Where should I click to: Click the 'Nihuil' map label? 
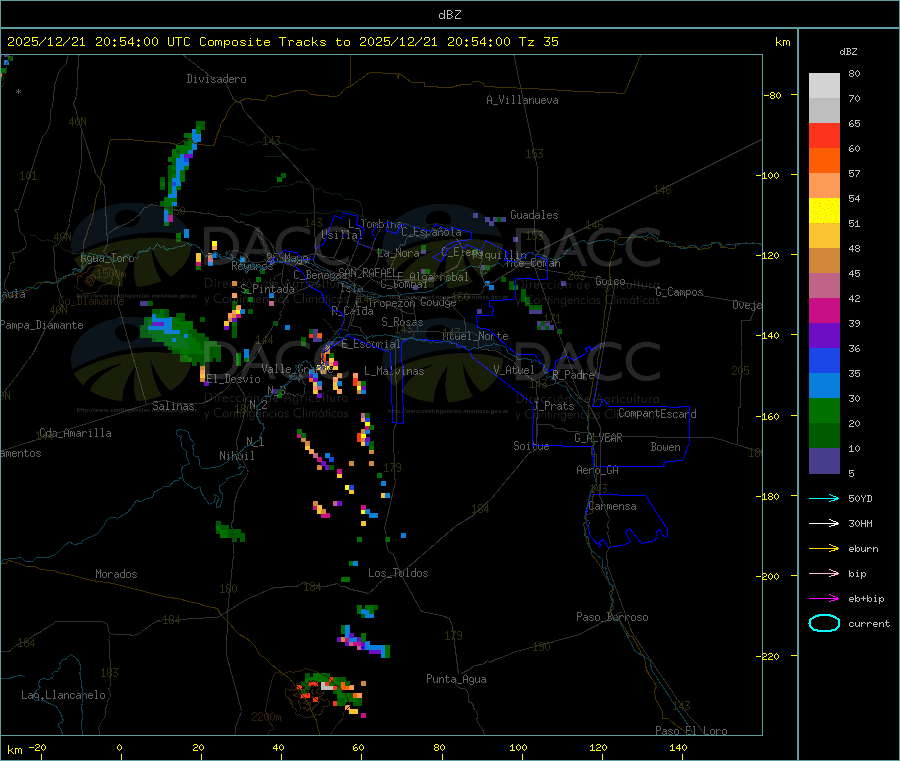point(236,456)
